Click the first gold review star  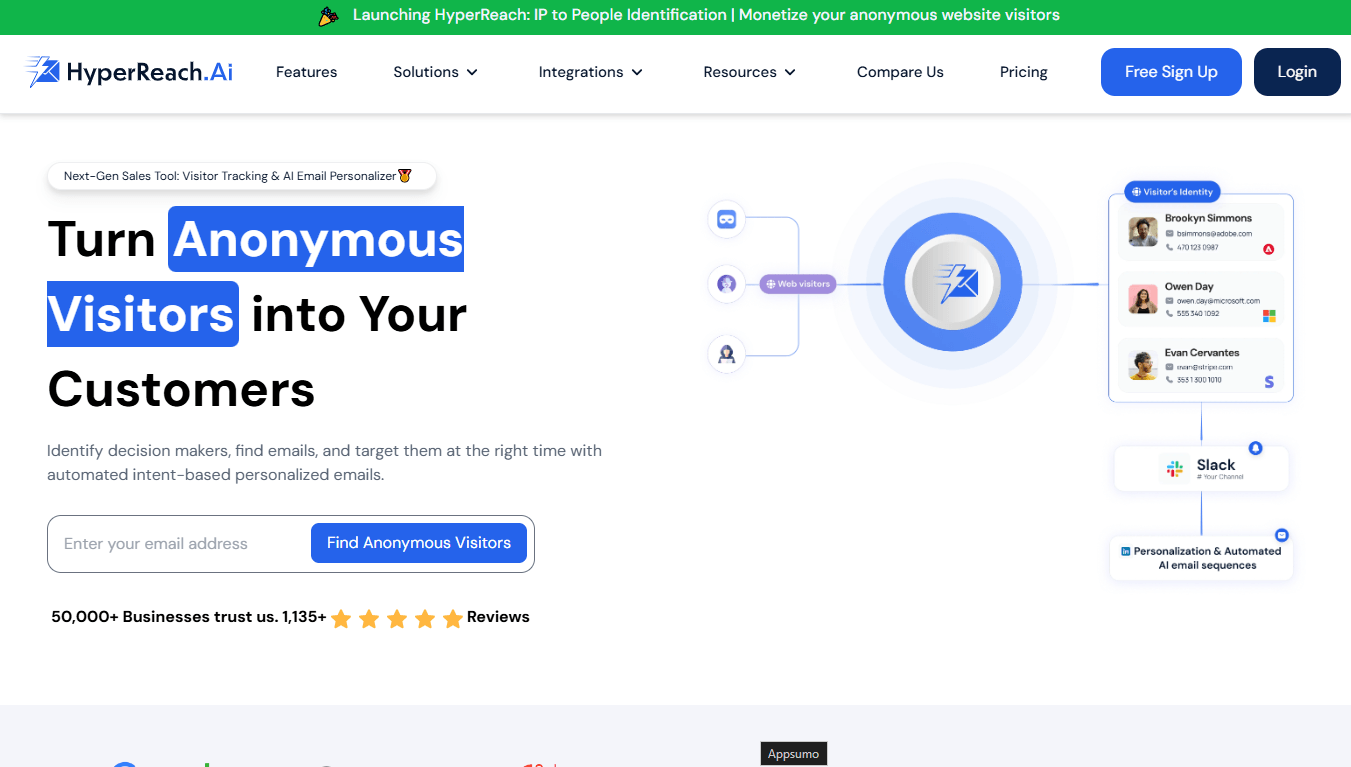[x=341, y=618]
